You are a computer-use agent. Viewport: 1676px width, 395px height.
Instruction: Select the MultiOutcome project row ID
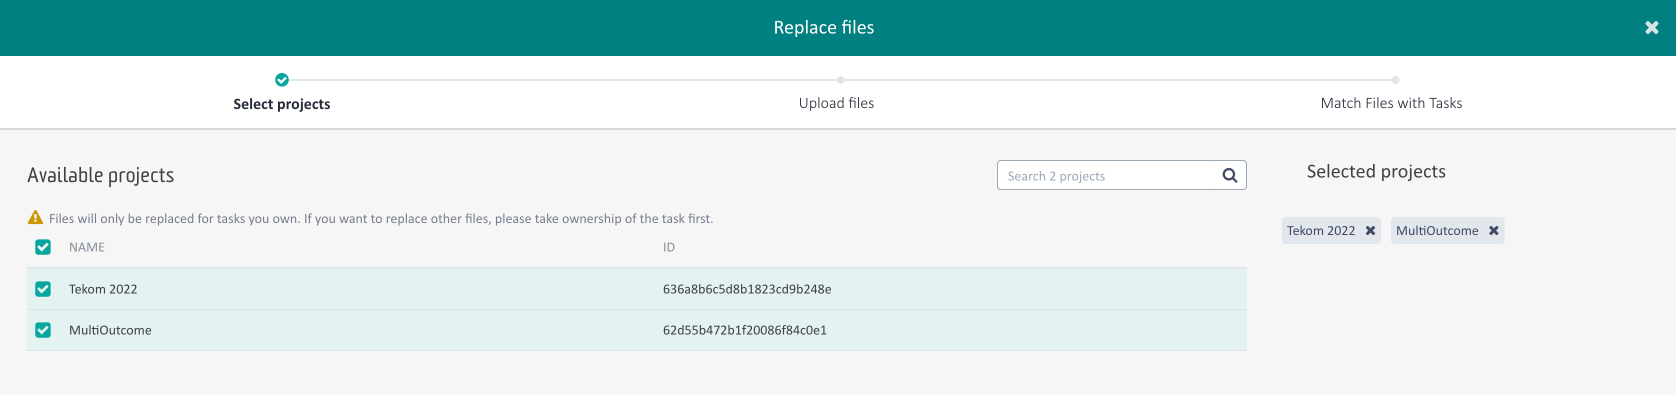[x=745, y=330]
